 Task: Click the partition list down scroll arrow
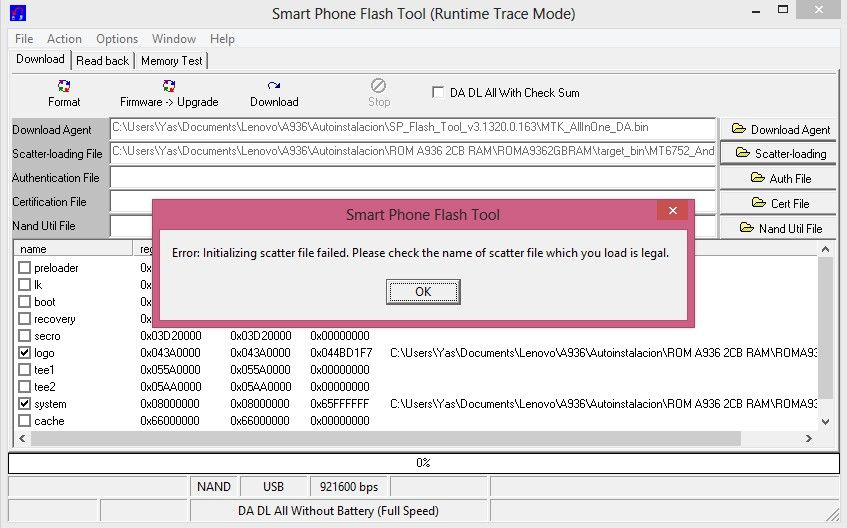[x=825, y=421]
